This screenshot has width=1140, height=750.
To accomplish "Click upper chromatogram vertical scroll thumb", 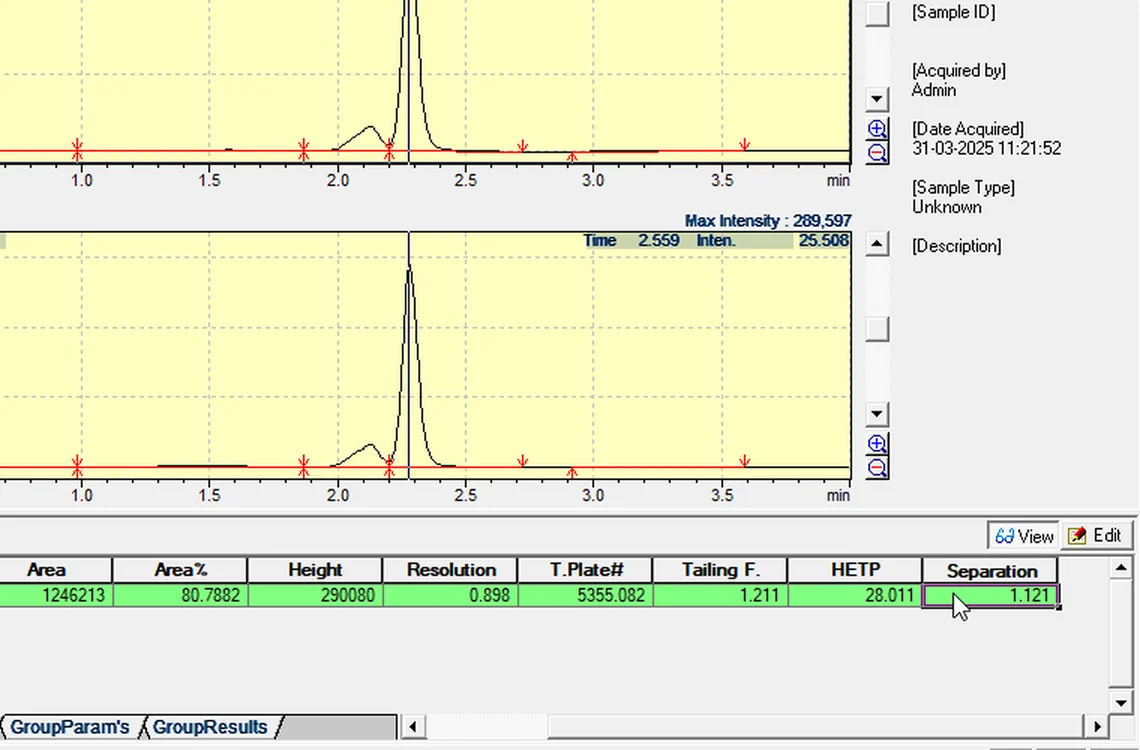I will 877,13.
